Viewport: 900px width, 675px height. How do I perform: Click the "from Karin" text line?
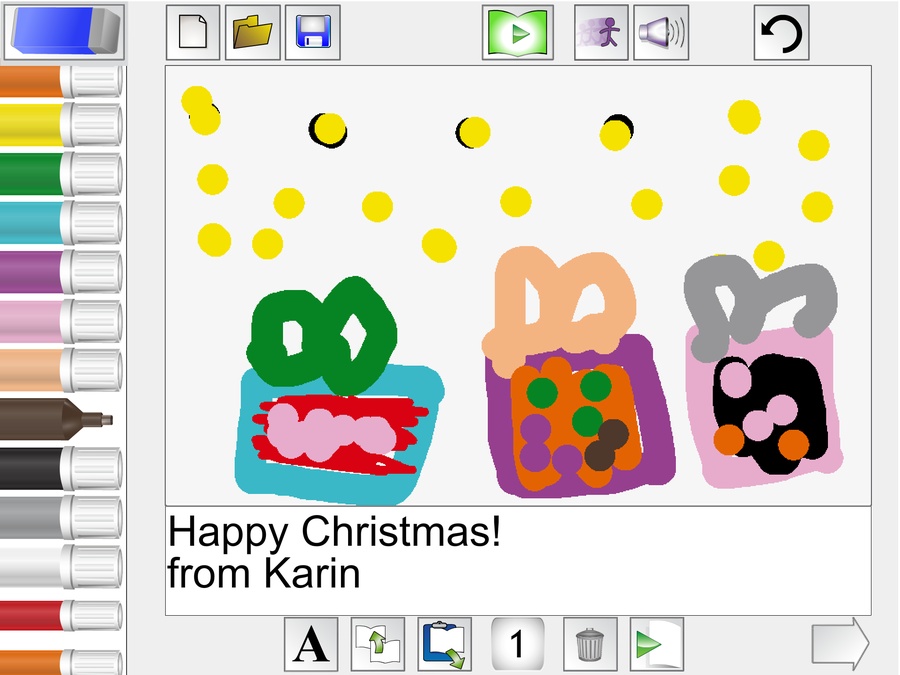[264, 573]
